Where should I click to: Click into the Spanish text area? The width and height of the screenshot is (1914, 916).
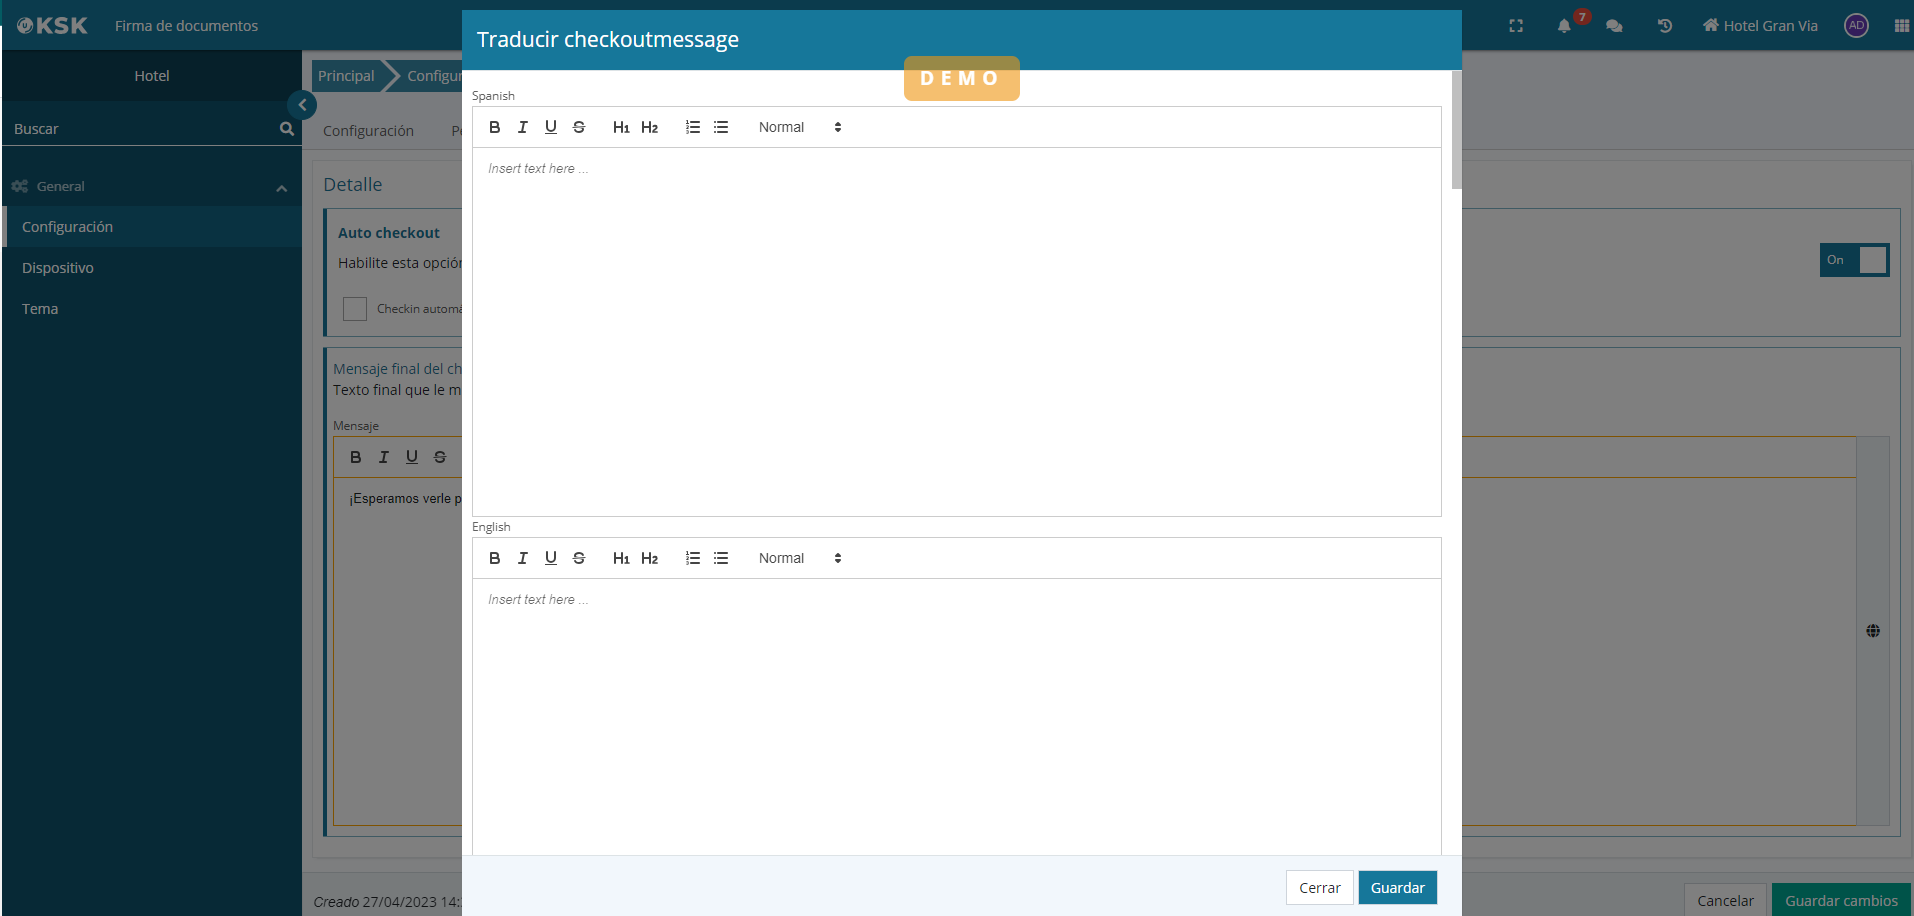tap(955, 330)
